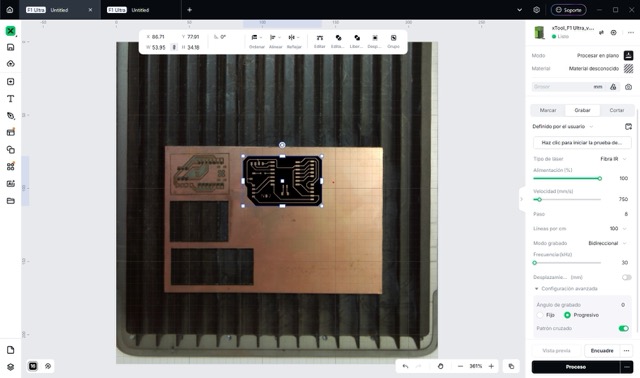Screen dimensions: 640x378
Task: Click the Proceso button
Action: pyautogui.click(x=576, y=367)
